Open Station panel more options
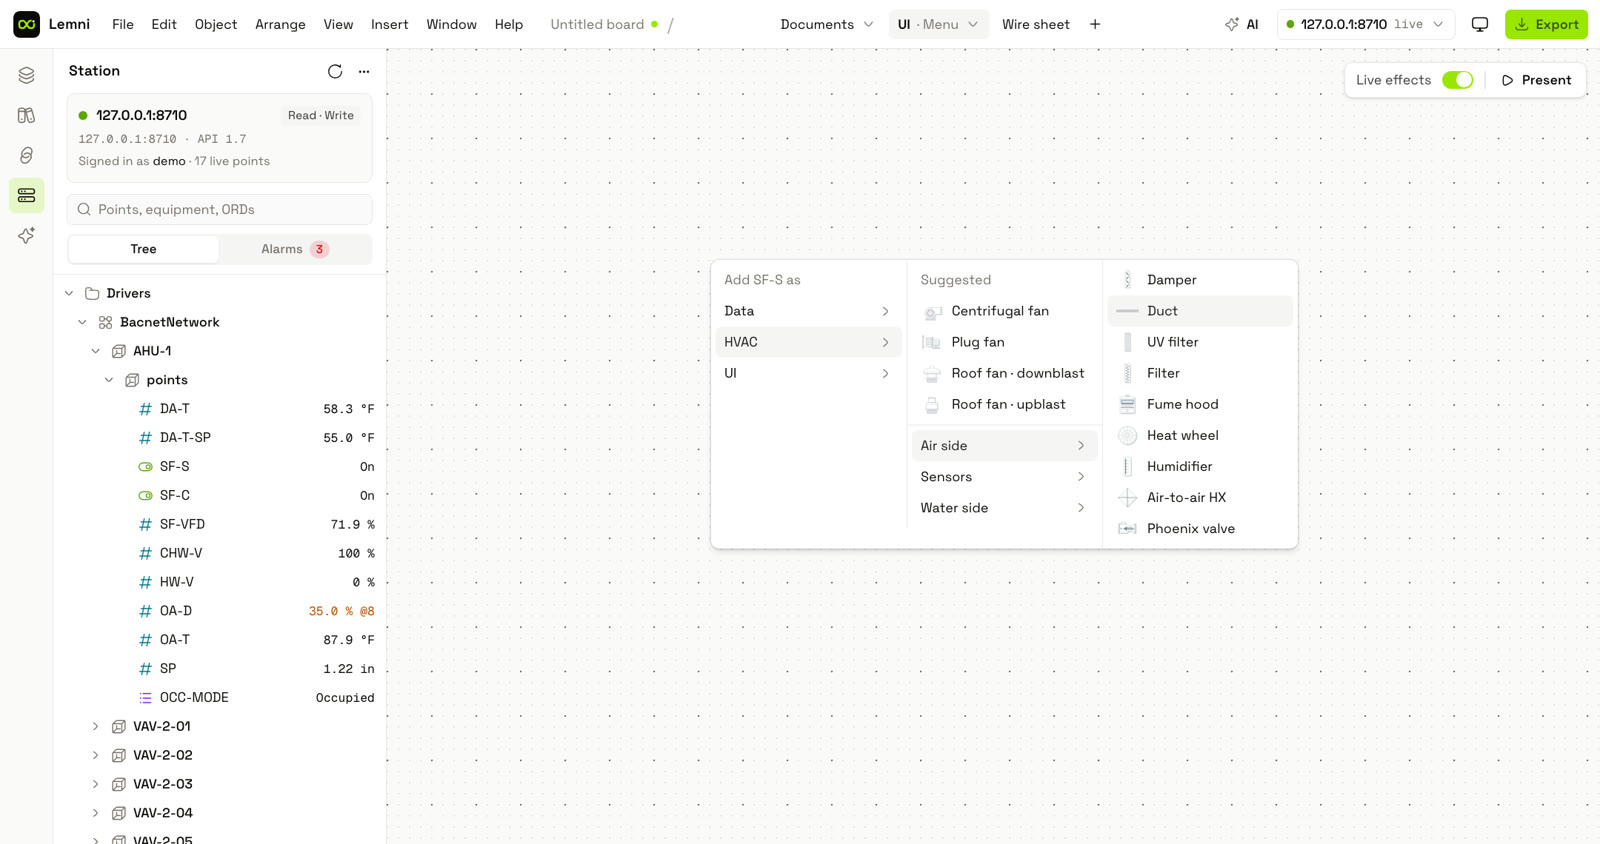 (364, 71)
